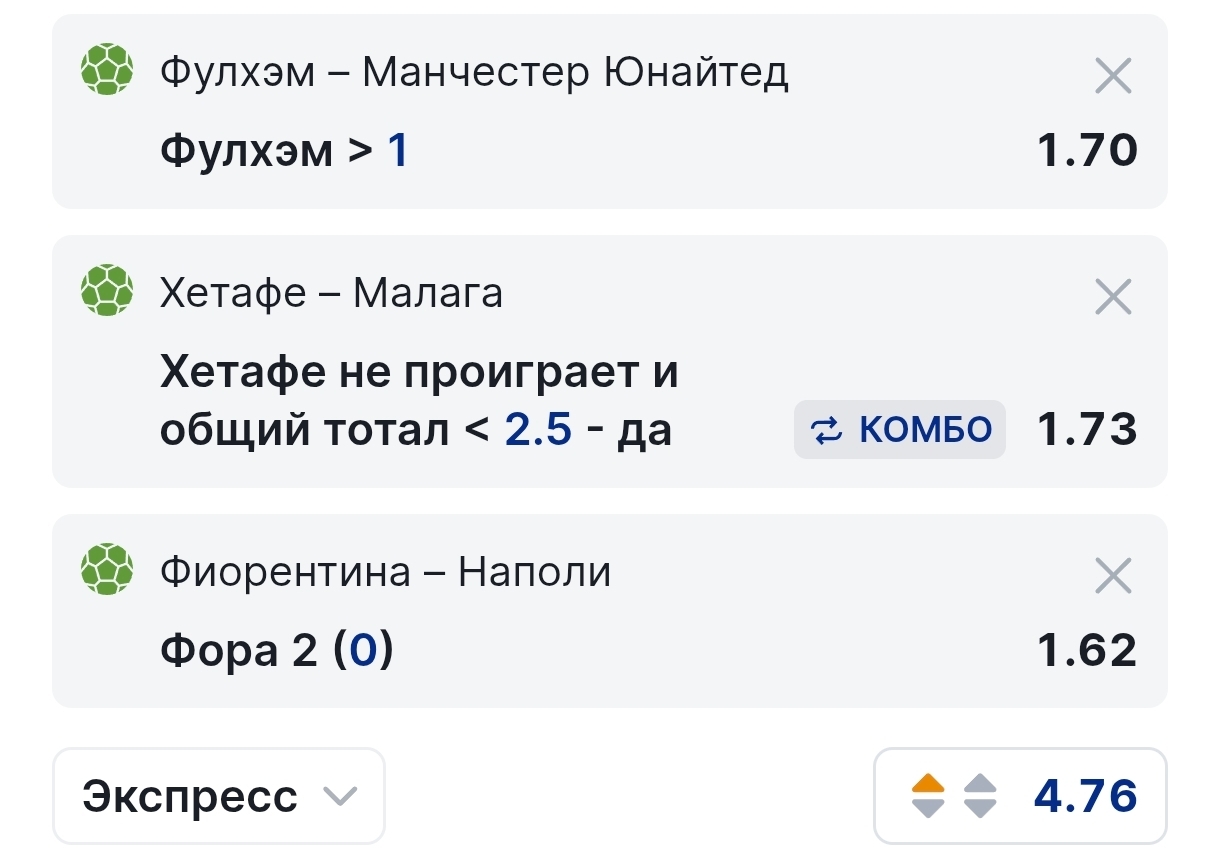Remove the Фулхэм – Манчестер Юнайтед bet
The image size is (1220, 862).
tap(1113, 76)
